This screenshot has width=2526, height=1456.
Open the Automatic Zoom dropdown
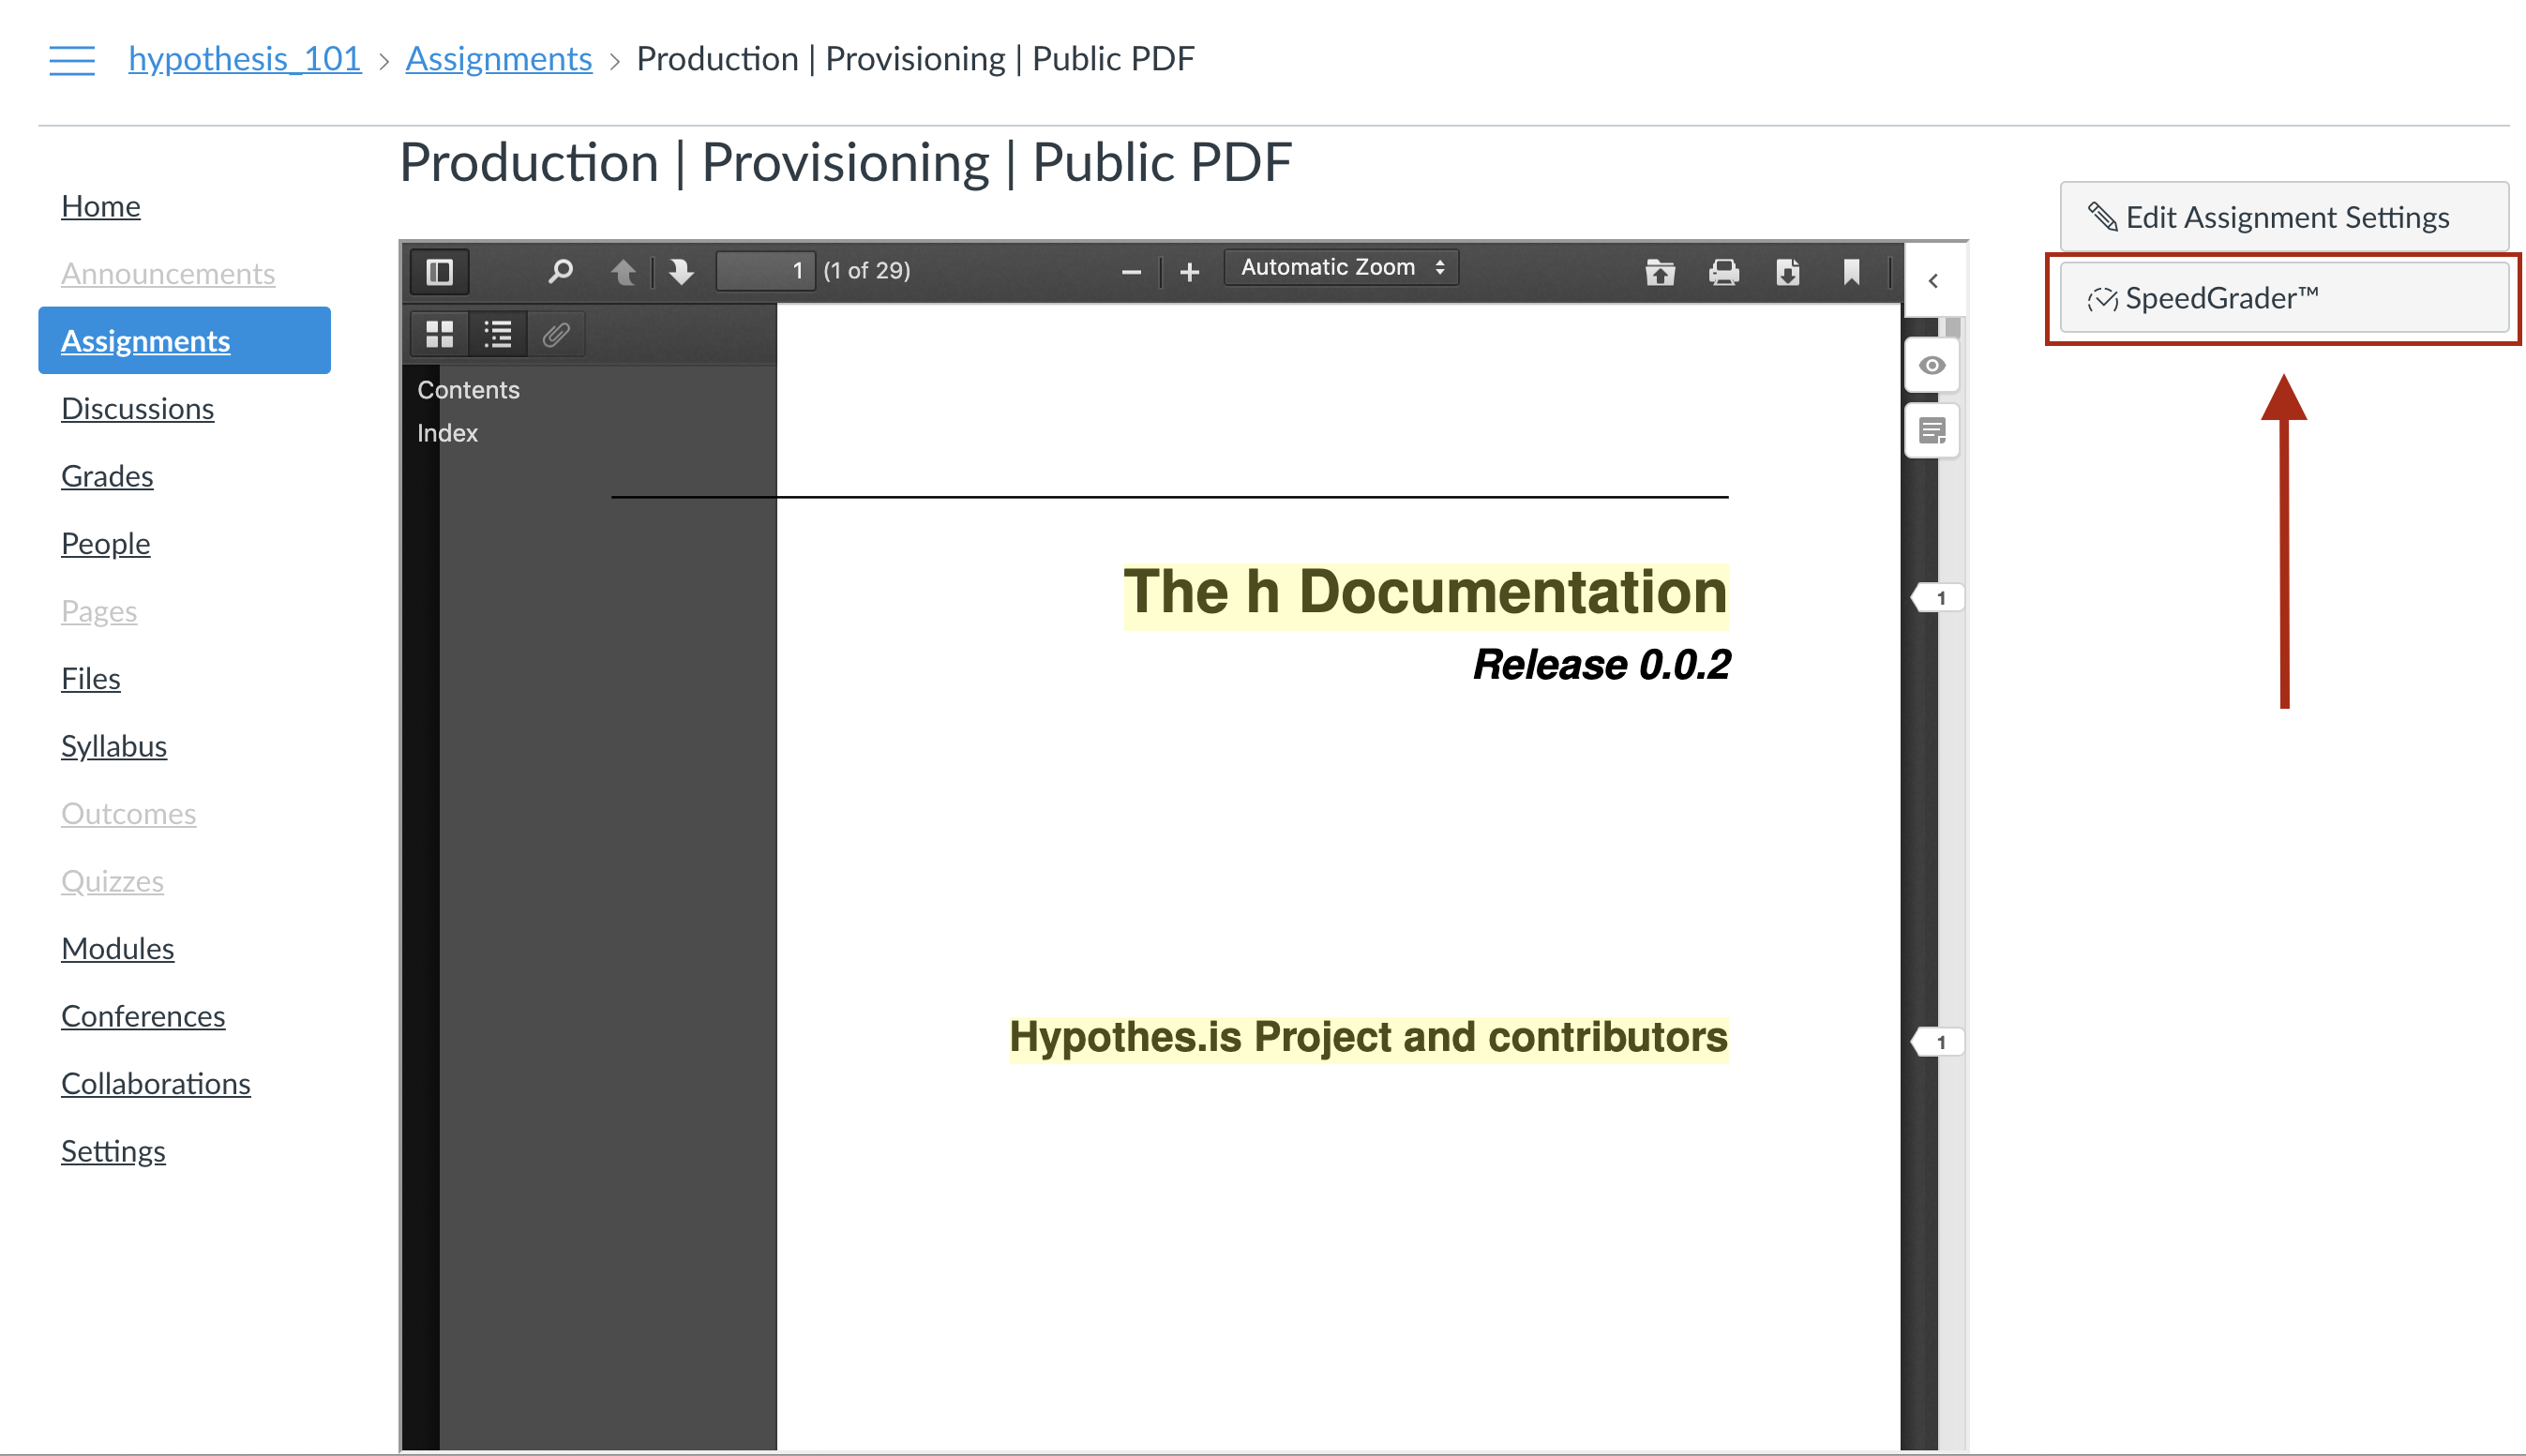point(1341,268)
